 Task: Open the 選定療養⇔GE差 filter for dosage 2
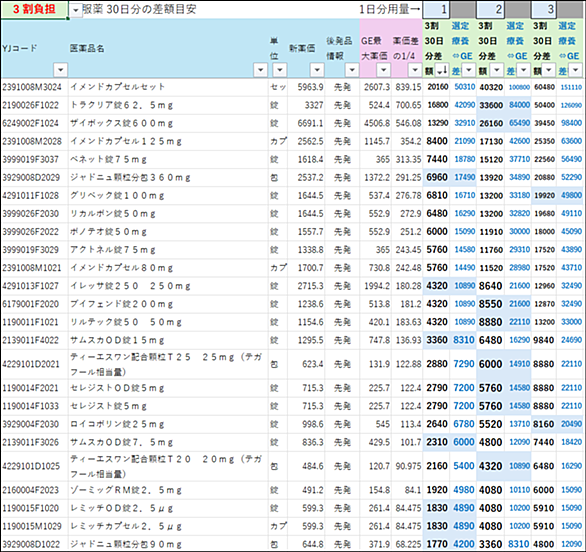pos(524,70)
